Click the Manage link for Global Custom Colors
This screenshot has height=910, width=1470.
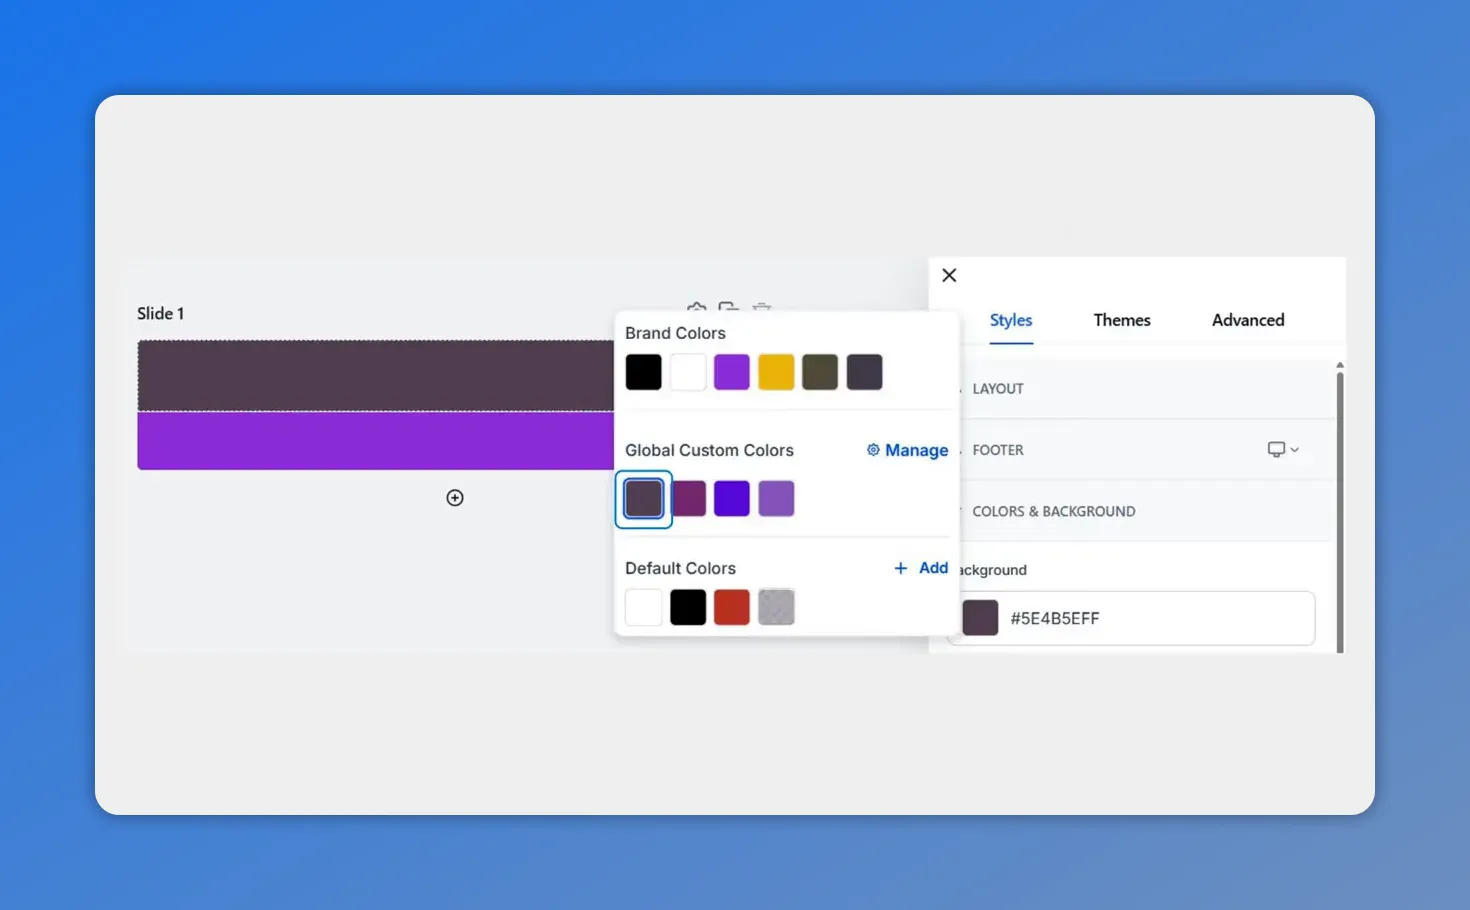pyautogui.click(x=916, y=450)
